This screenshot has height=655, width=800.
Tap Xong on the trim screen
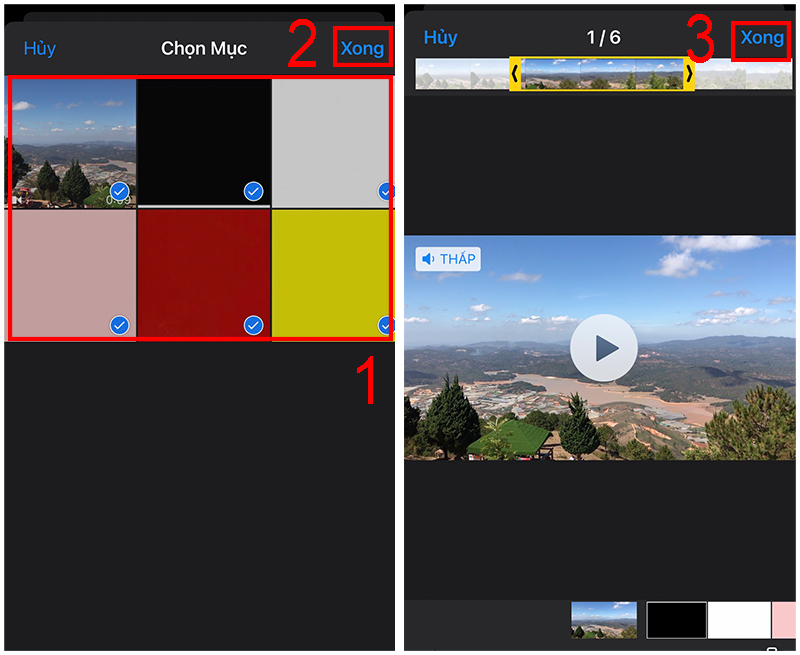point(762,38)
